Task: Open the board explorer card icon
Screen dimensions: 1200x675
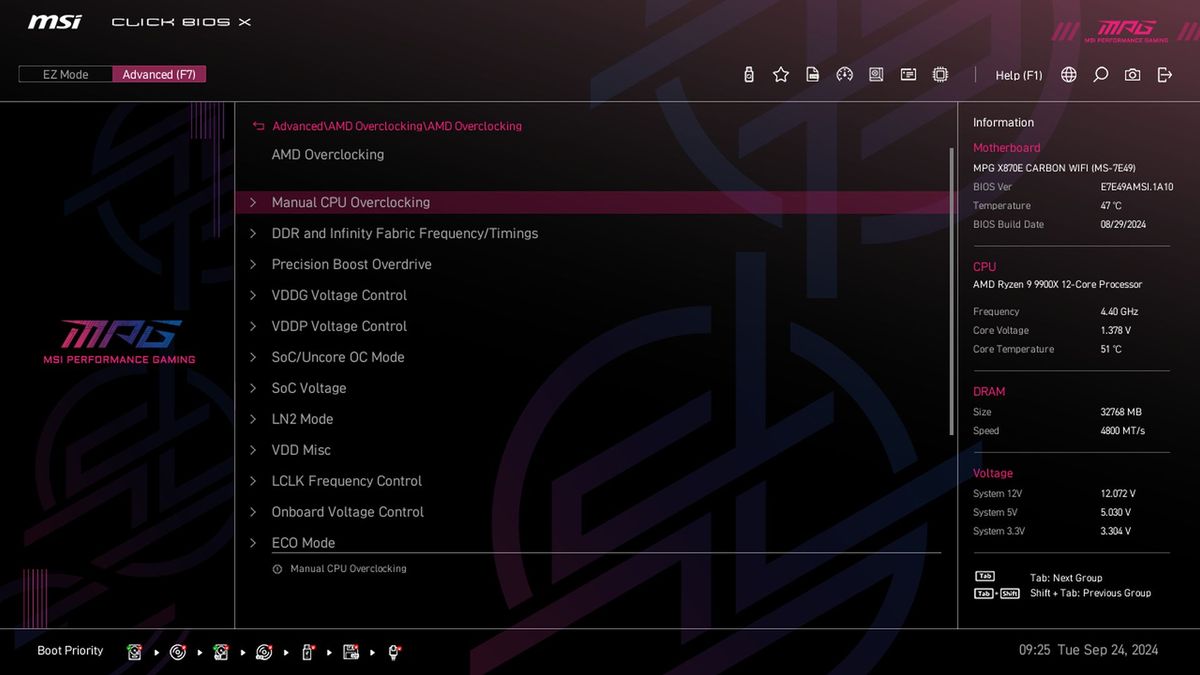Action: [x=908, y=75]
